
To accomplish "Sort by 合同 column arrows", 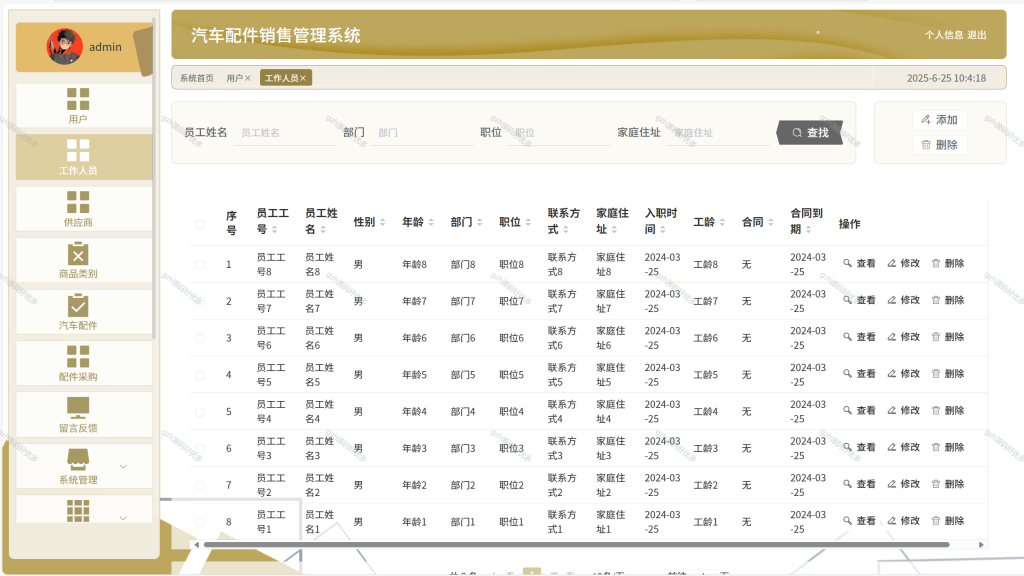I will pos(771,222).
